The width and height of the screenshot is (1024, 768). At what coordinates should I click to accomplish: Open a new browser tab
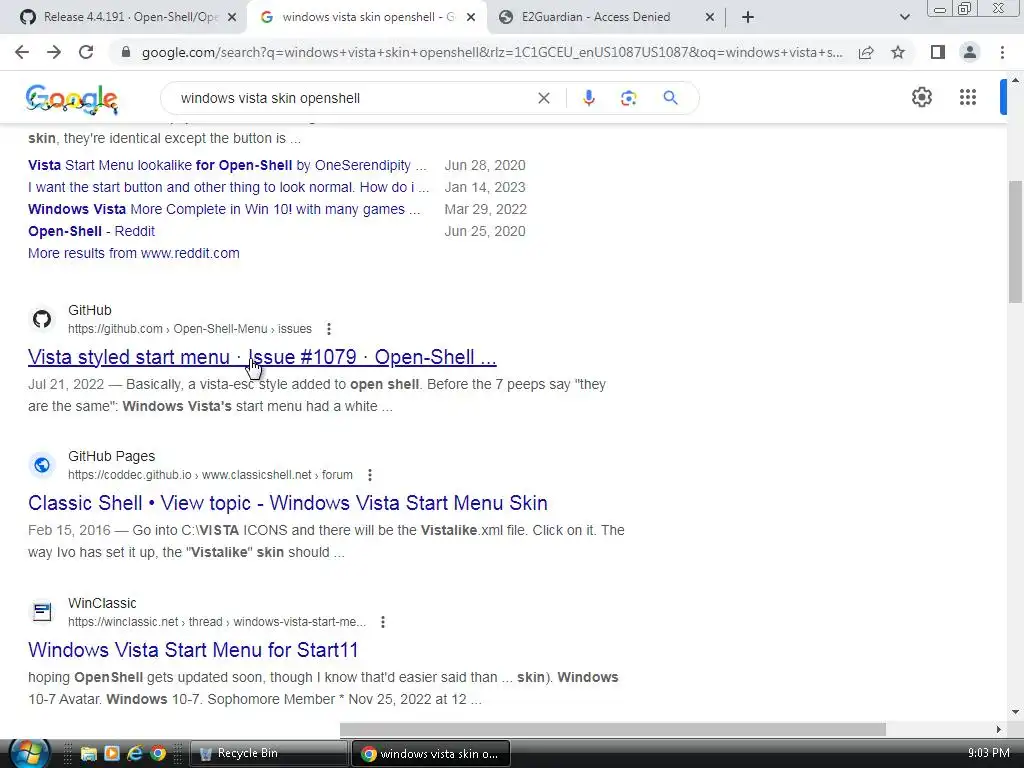pos(748,17)
